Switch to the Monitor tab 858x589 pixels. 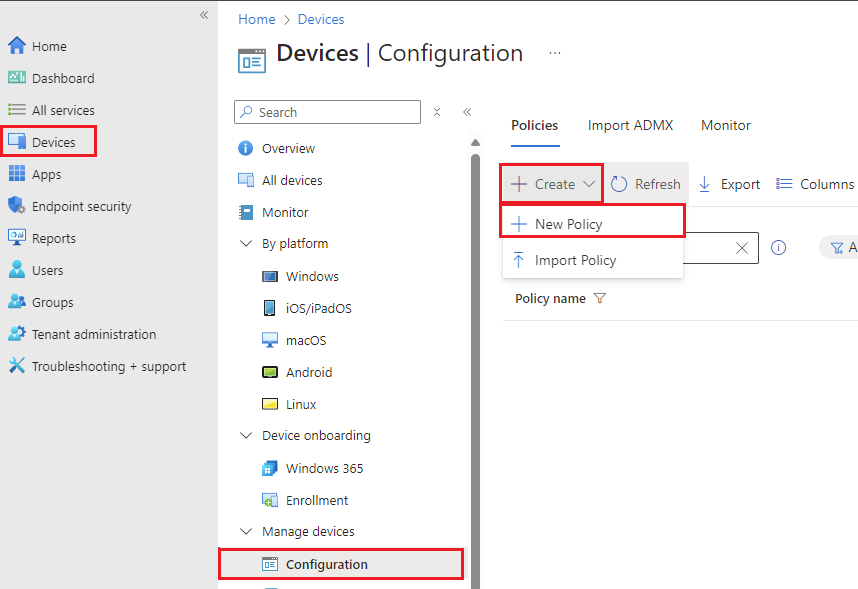pyautogui.click(x=726, y=125)
